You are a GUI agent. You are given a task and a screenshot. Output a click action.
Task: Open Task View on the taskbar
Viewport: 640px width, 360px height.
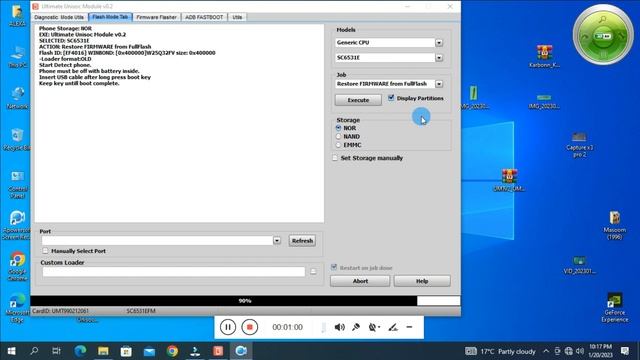[57, 351]
